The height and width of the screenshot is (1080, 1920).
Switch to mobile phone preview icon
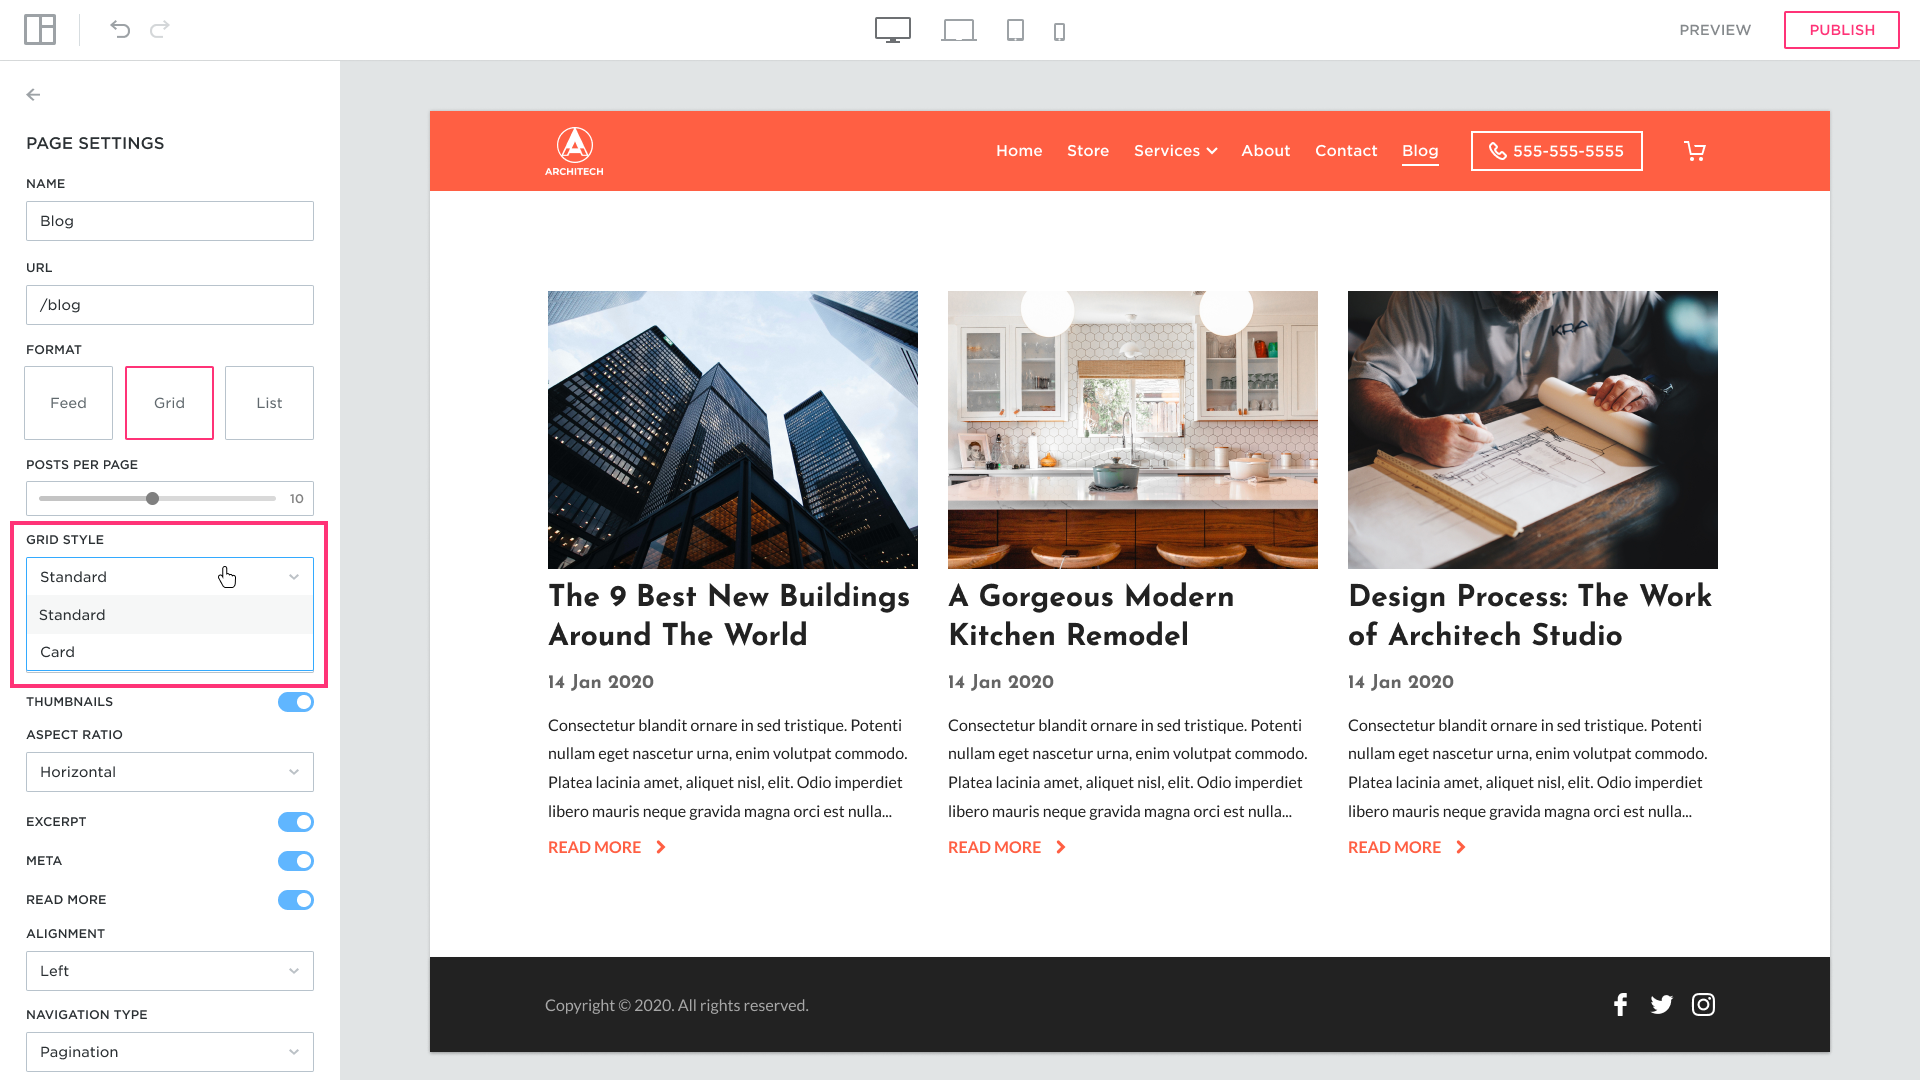[x=1059, y=32]
